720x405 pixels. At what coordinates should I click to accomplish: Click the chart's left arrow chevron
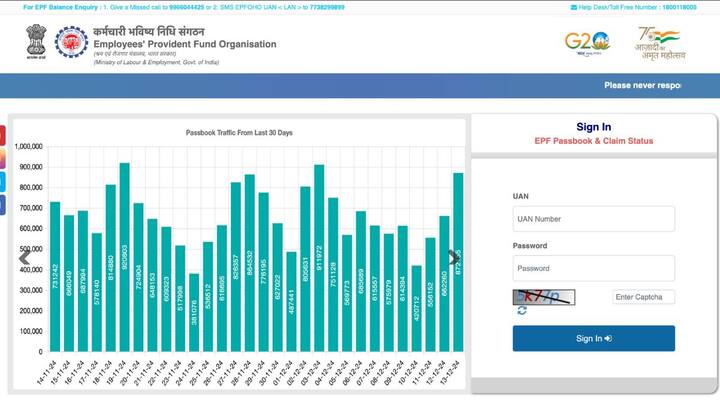pyautogui.click(x=25, y=257)
